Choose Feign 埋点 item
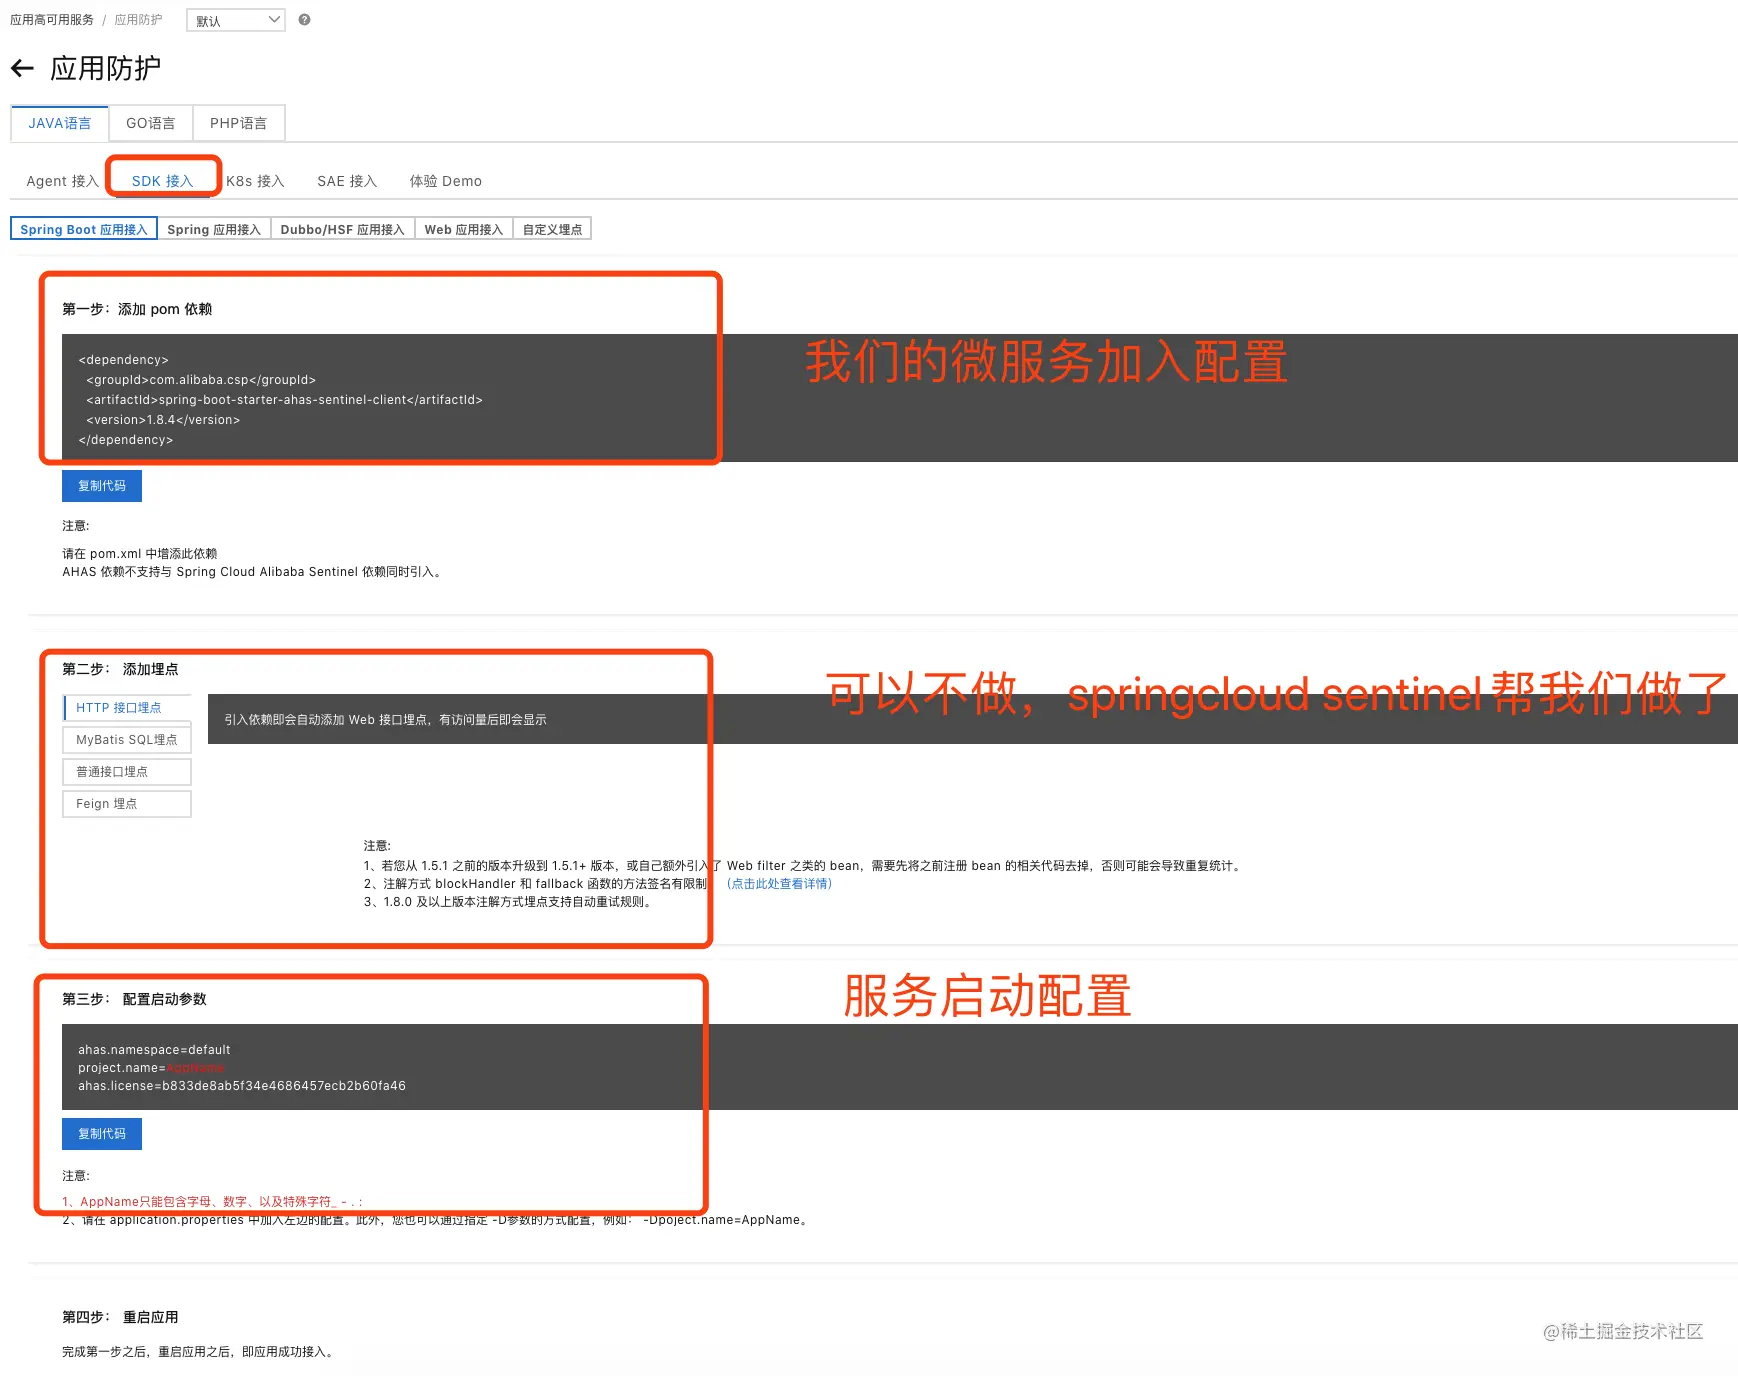 click(127, 804)
